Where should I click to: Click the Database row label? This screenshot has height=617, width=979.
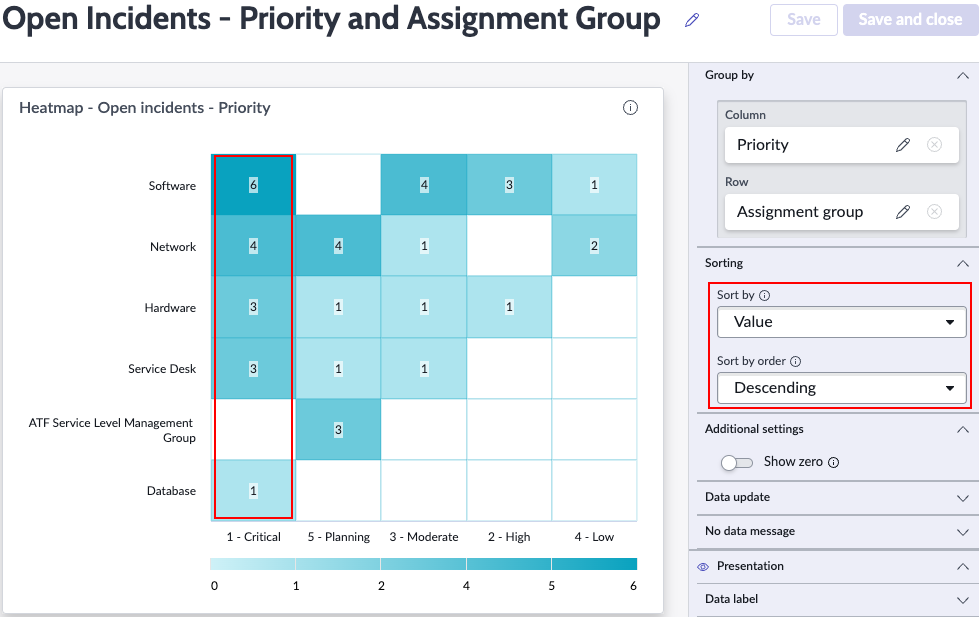[171, 491]
